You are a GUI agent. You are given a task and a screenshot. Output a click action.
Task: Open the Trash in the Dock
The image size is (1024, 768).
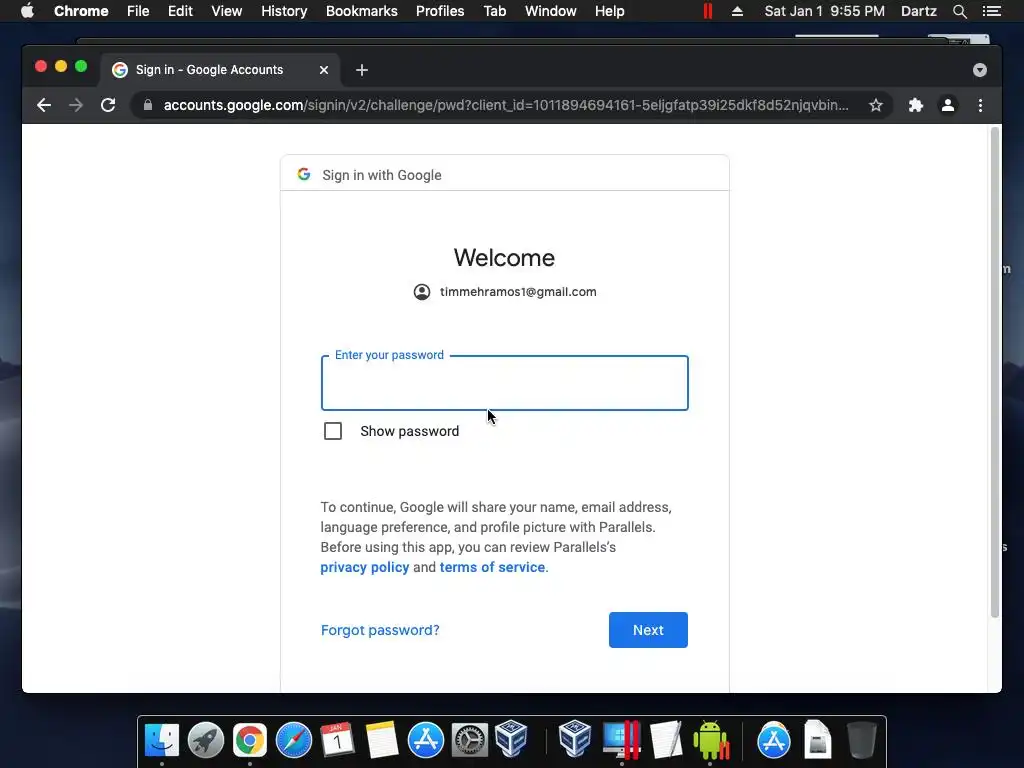point(861,740)
